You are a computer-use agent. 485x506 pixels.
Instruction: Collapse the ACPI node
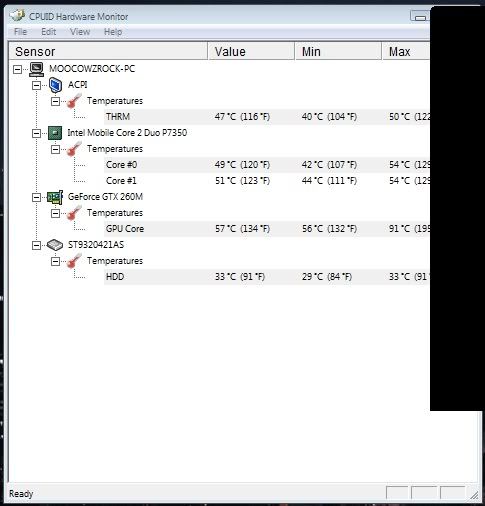[x=36, y=85]
